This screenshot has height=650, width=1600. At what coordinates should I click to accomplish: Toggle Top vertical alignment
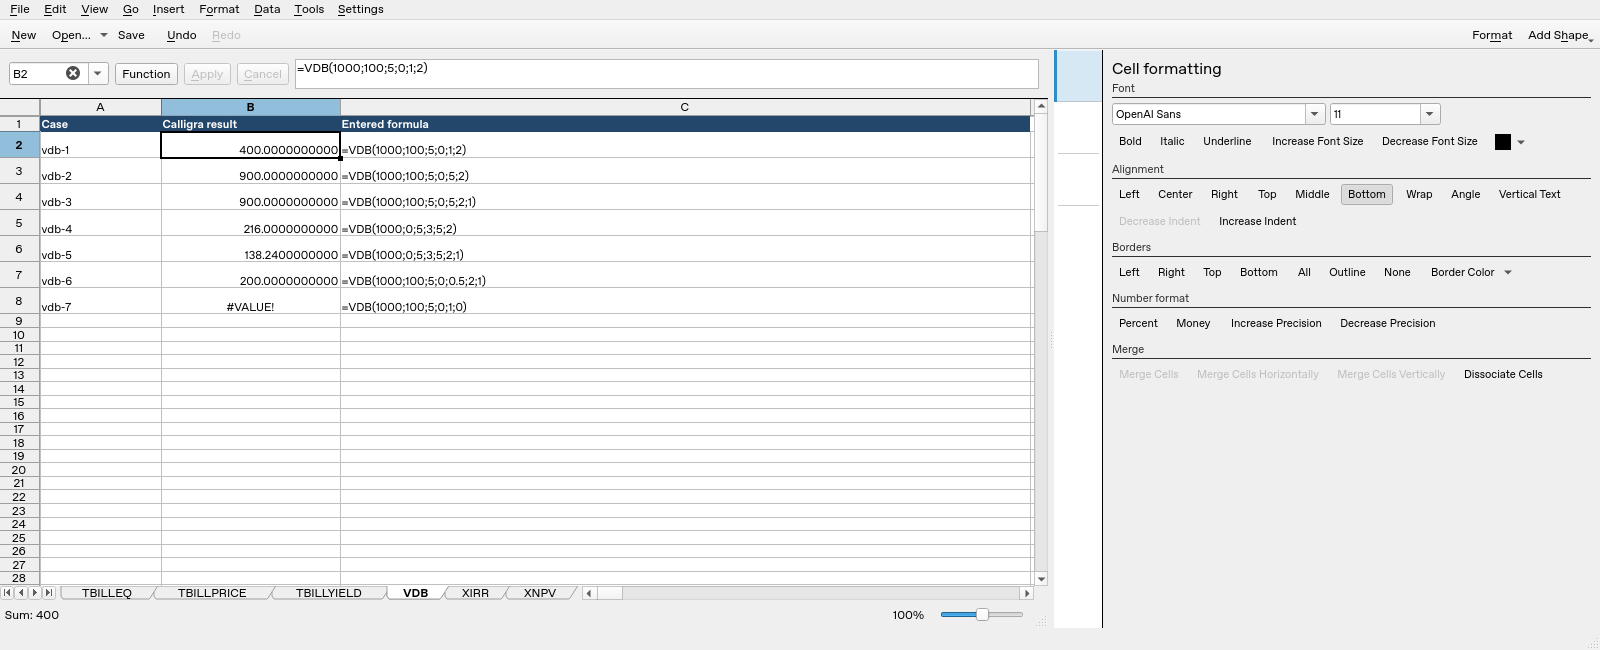pos(1267,194)
